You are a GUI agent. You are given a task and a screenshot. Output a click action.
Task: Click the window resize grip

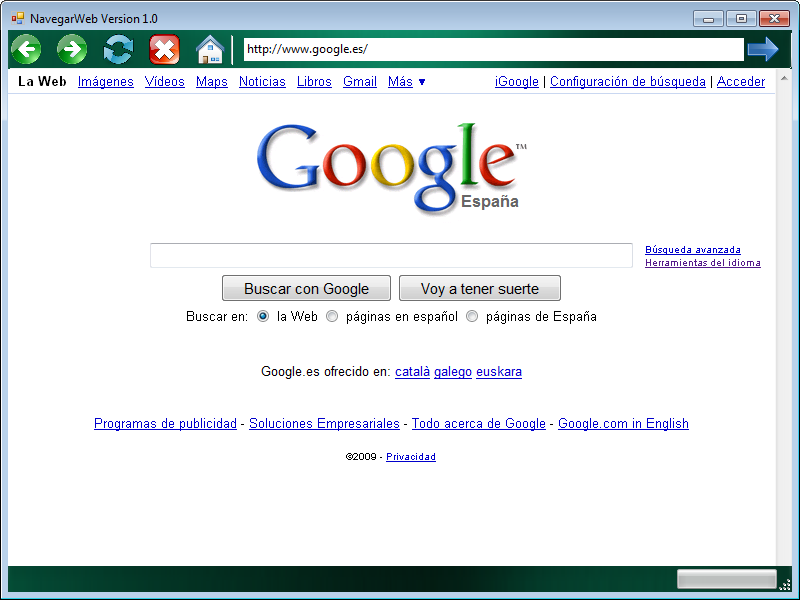tap(785, 585)
